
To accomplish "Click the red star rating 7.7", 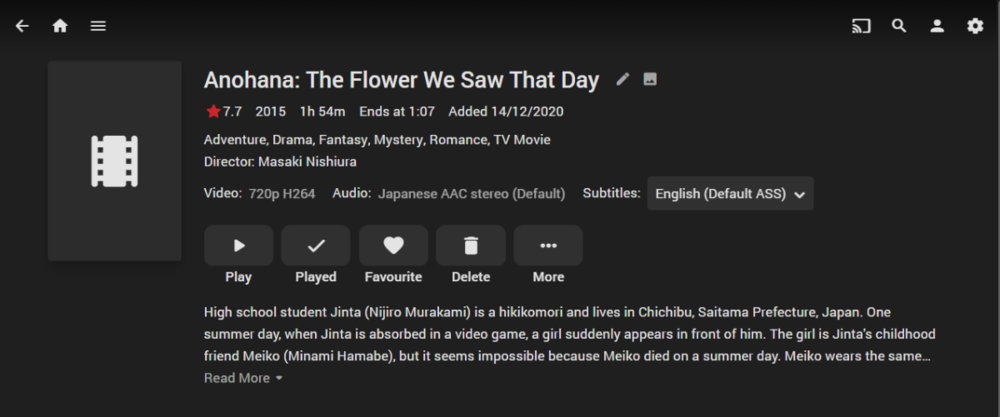I will 224,111.
